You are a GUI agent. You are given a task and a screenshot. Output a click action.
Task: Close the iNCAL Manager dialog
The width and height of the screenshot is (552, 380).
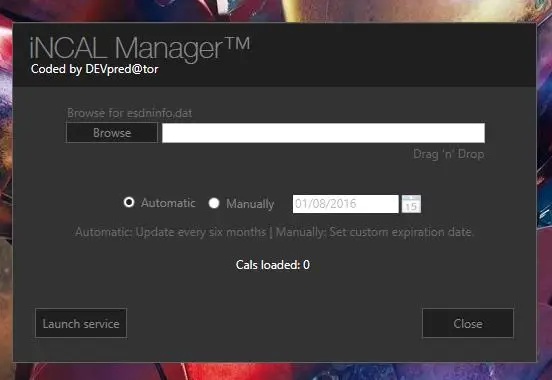point(468,323)
